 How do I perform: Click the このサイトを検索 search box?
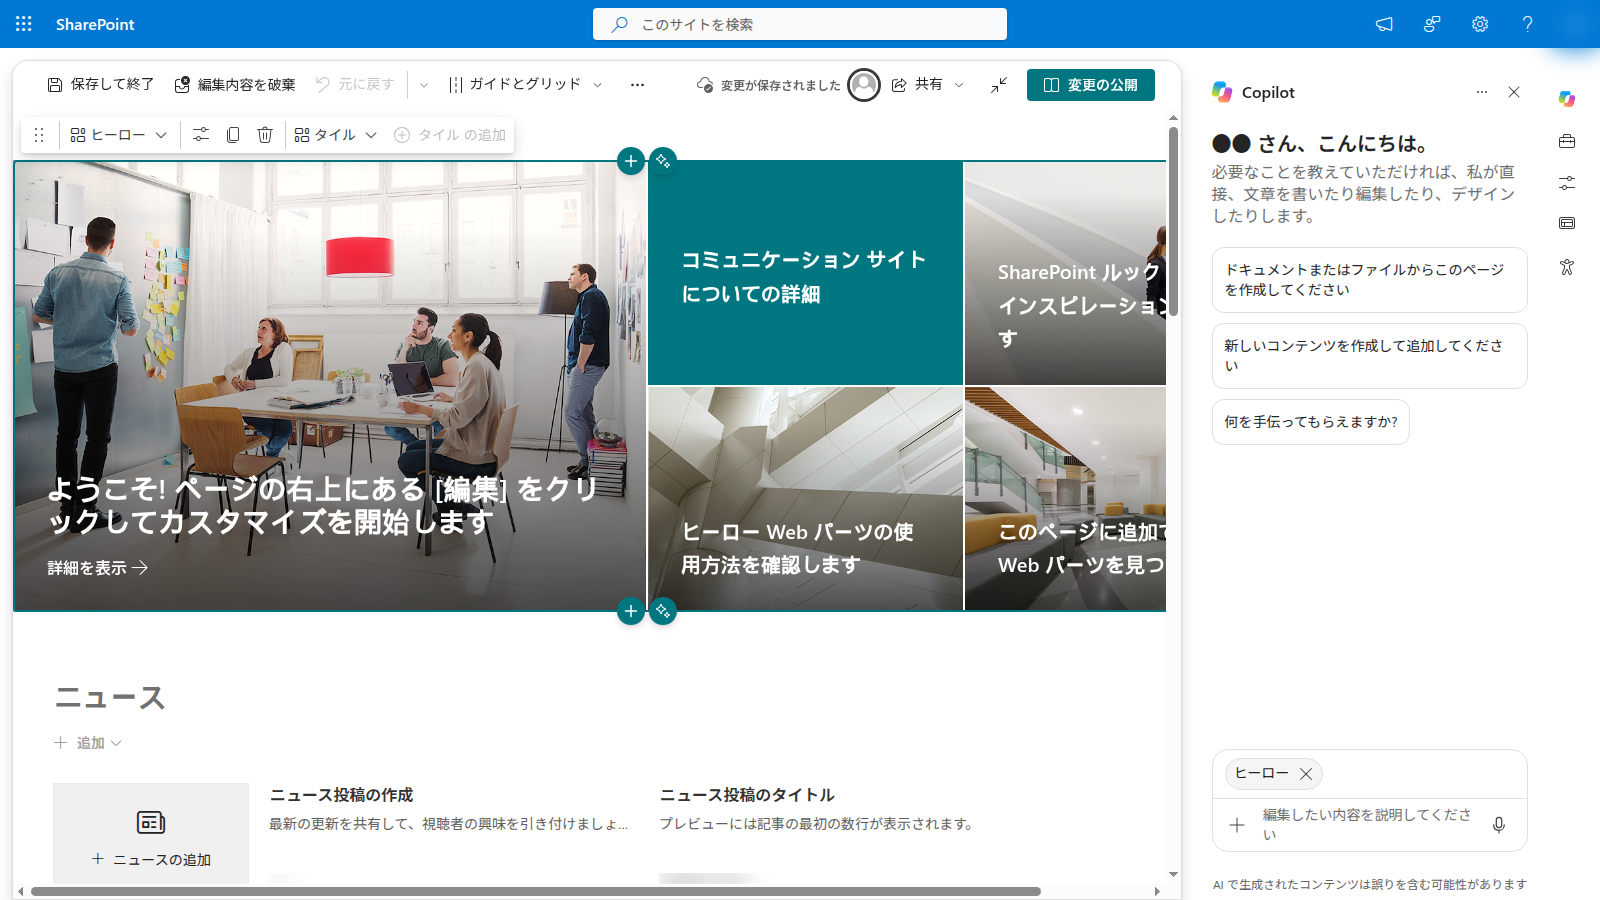click(800, 24)
